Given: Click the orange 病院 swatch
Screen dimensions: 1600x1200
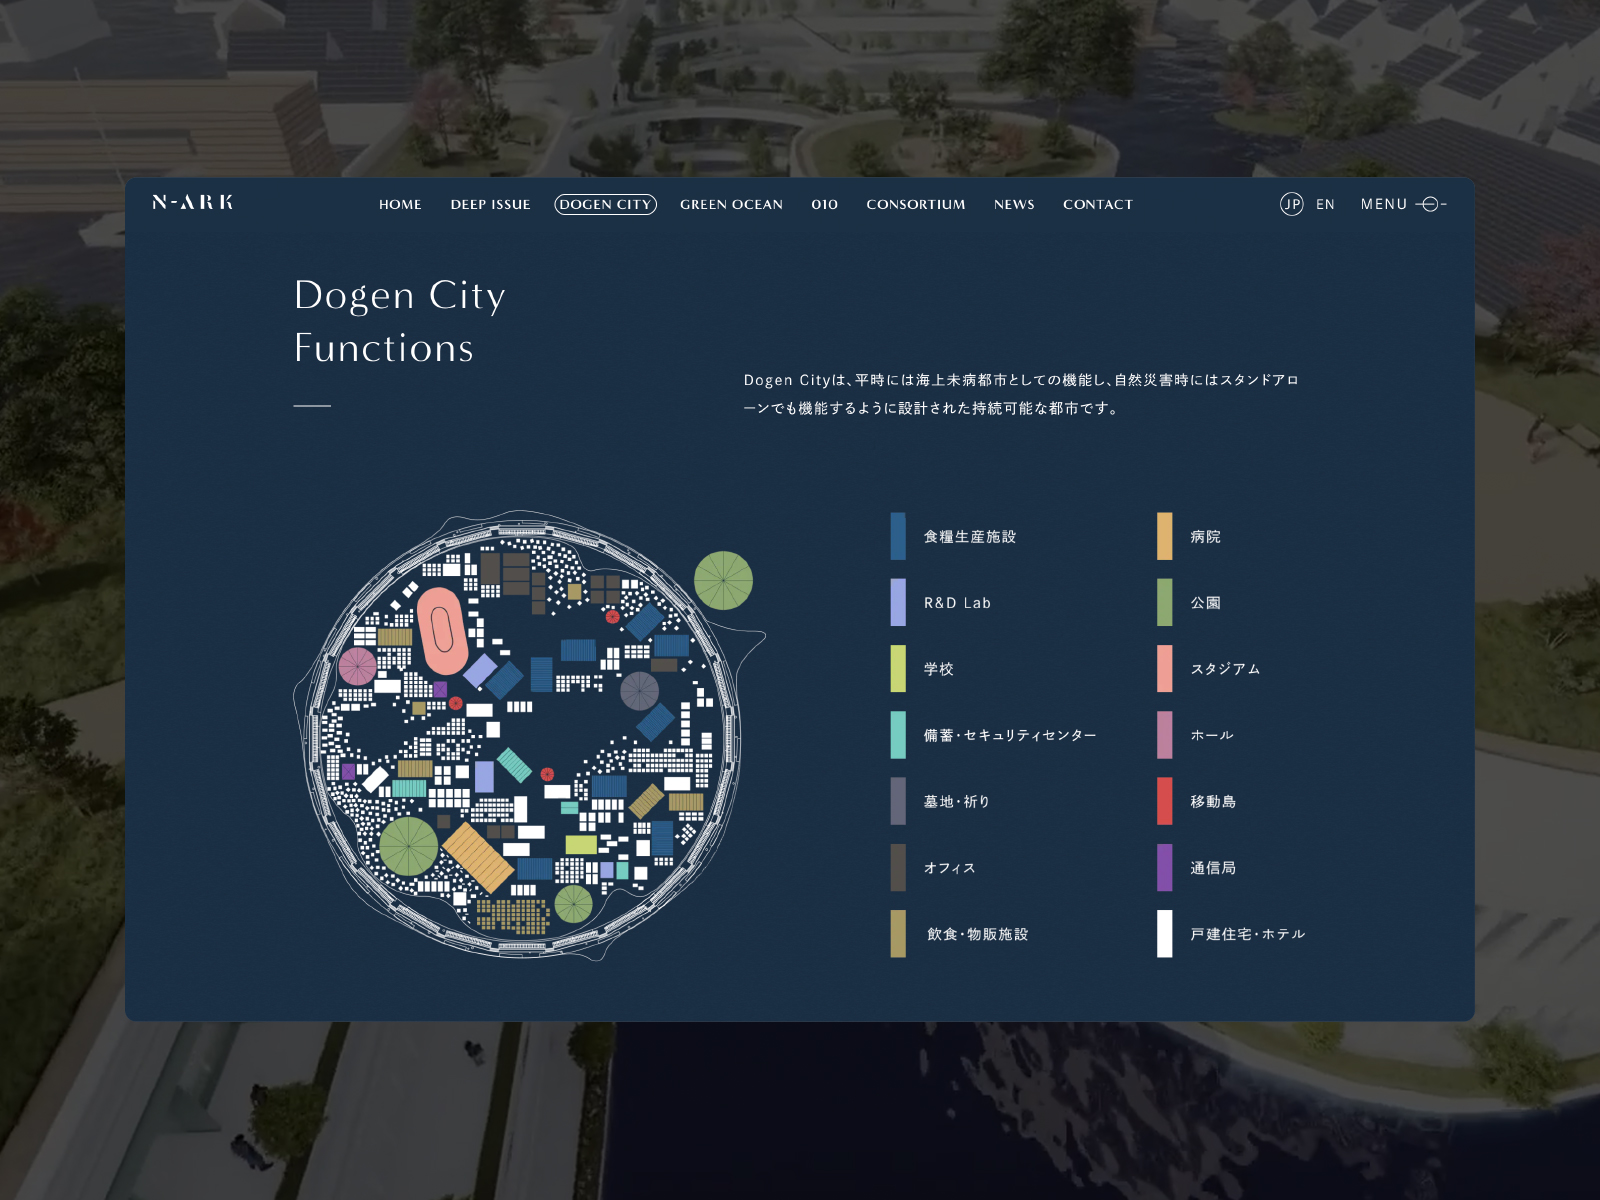Looking at the screenshot, I should (1165, 536).
